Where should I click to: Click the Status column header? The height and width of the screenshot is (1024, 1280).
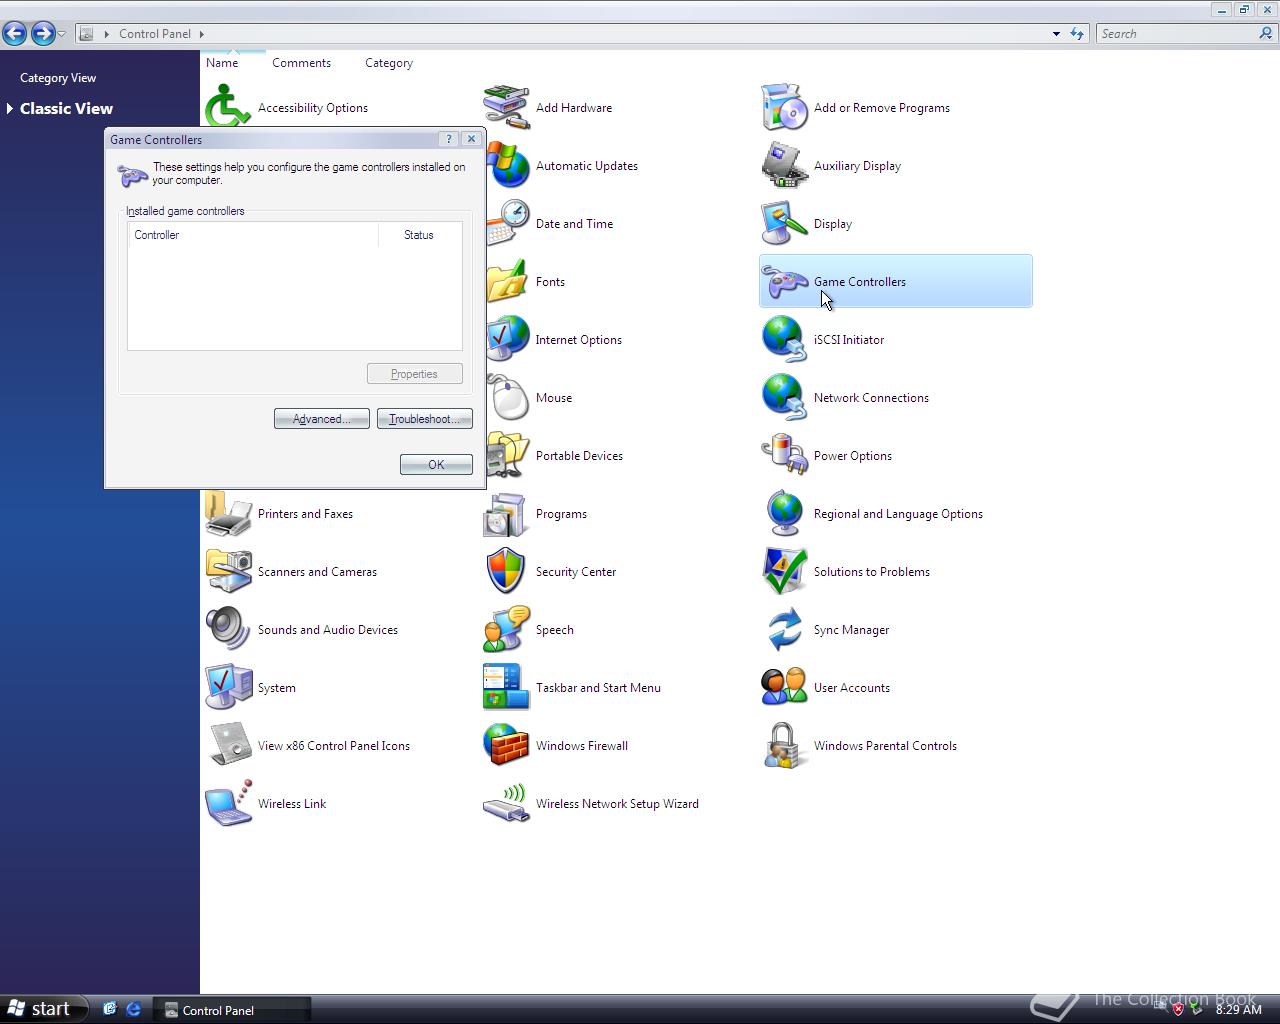click(x=420, y=235)
